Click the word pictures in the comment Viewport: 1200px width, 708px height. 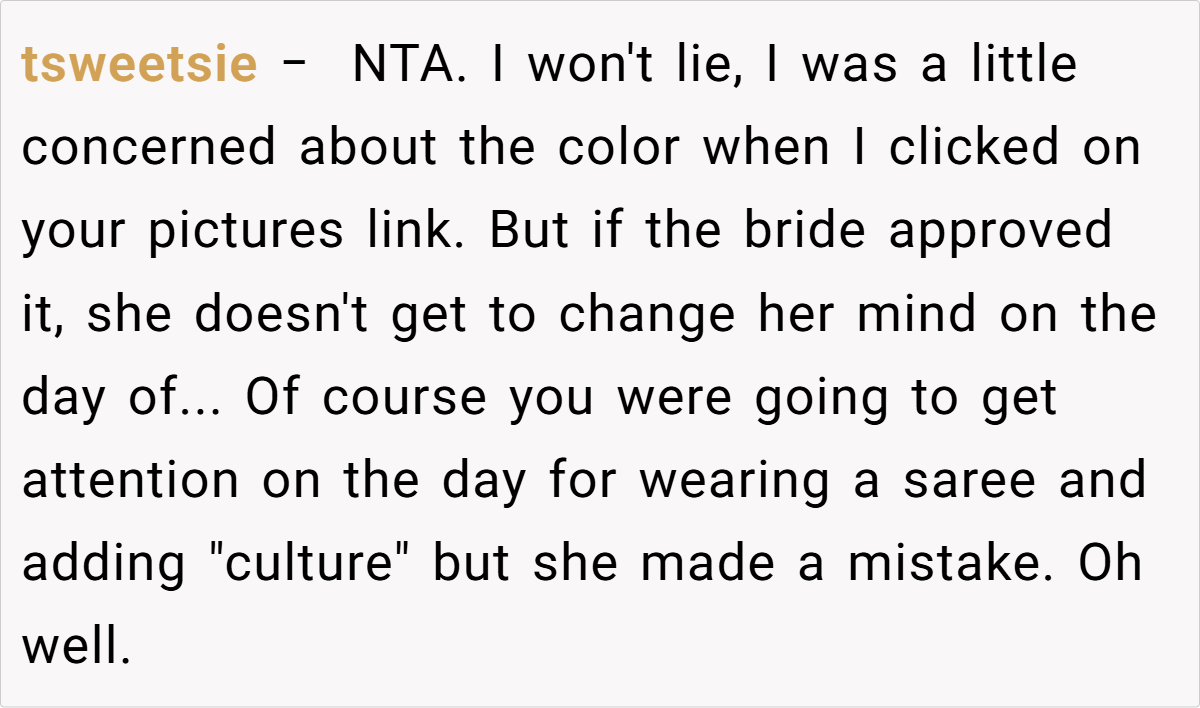(245, 233)
